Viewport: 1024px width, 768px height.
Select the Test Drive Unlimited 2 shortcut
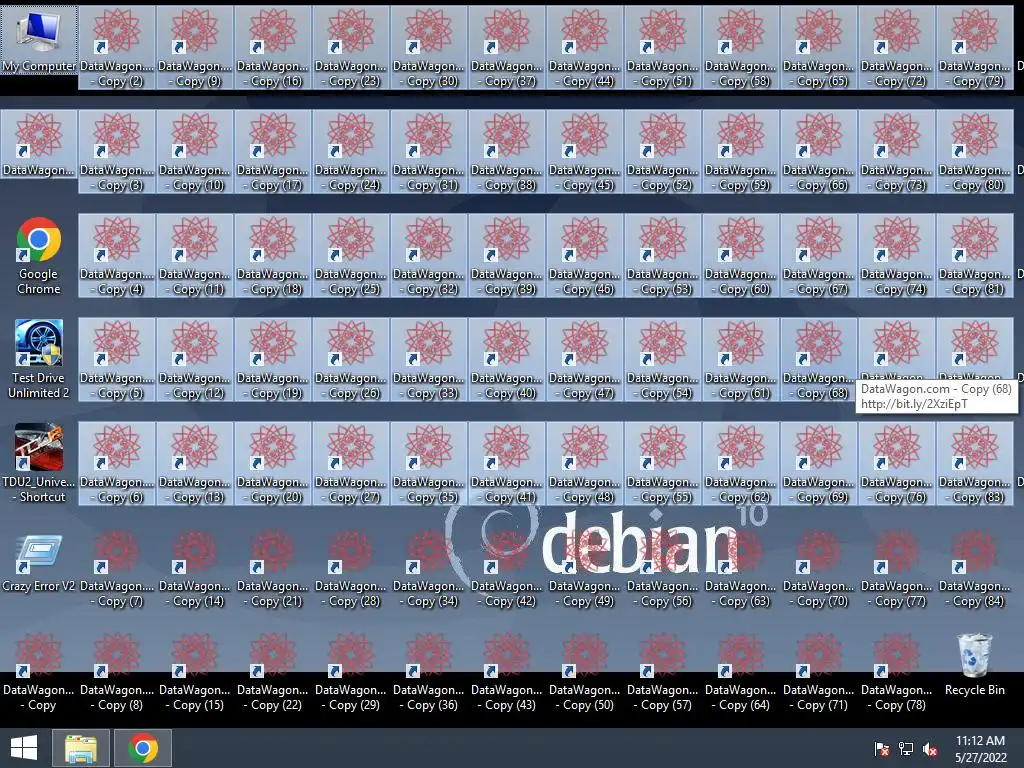[x=39, y=360]
